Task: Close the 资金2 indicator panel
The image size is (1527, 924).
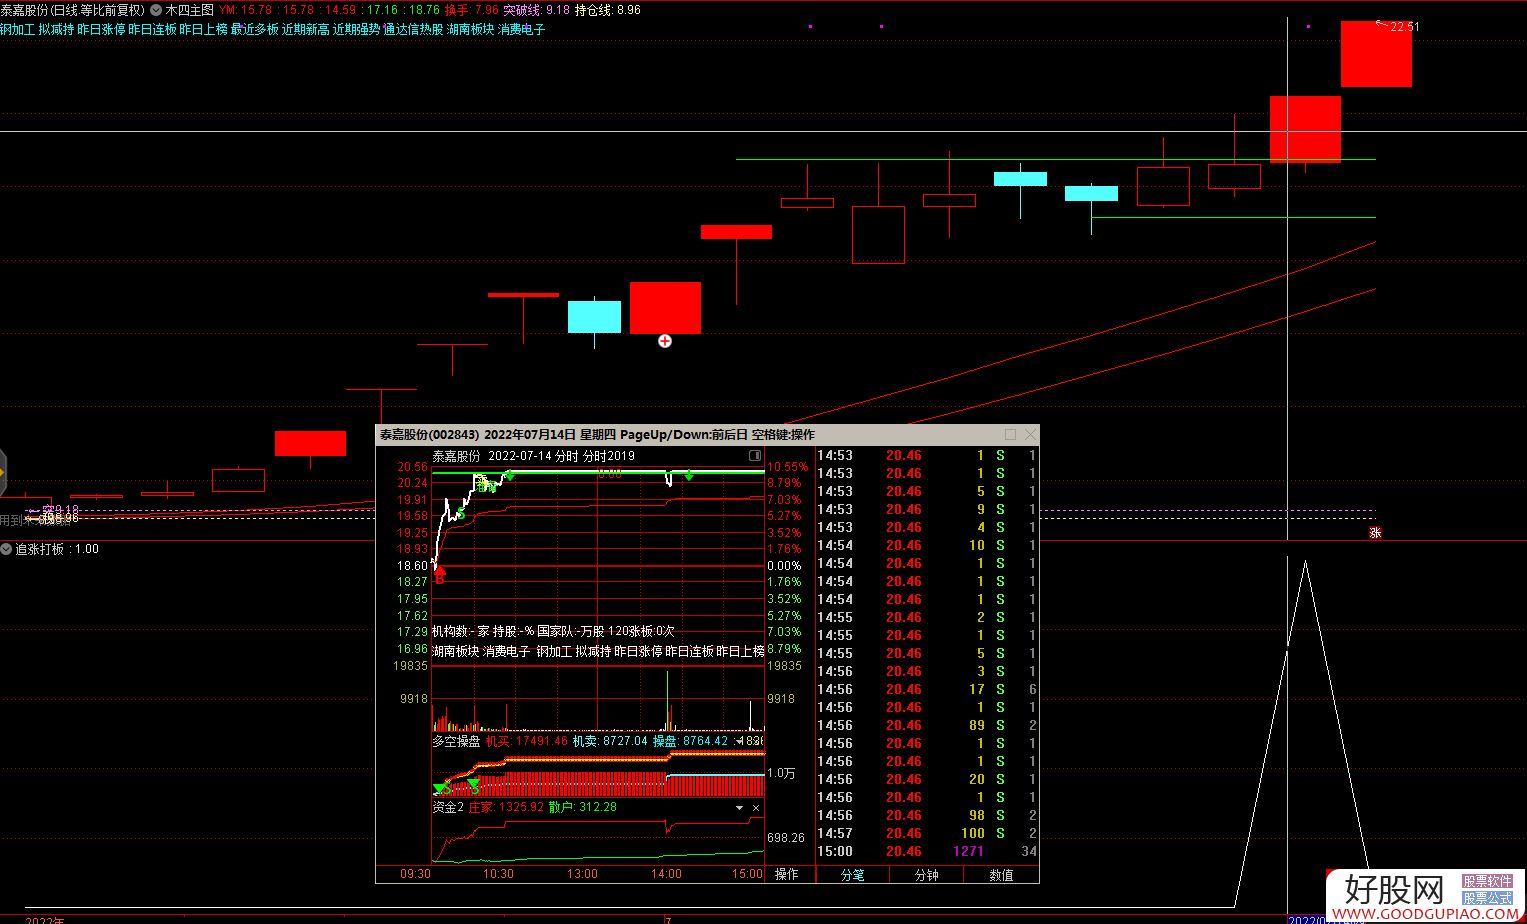Action: [x=756, y=808]
